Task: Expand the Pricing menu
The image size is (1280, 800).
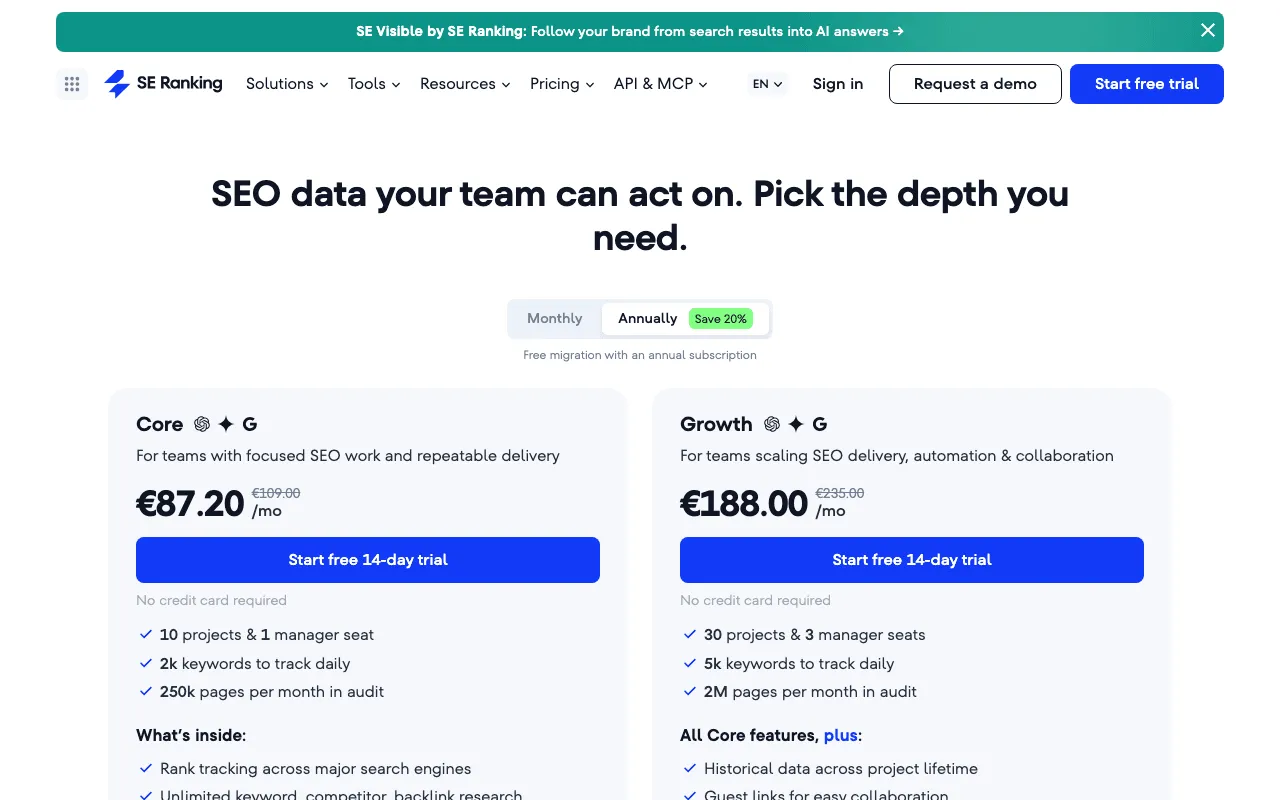Action: (x=562, y=84)
